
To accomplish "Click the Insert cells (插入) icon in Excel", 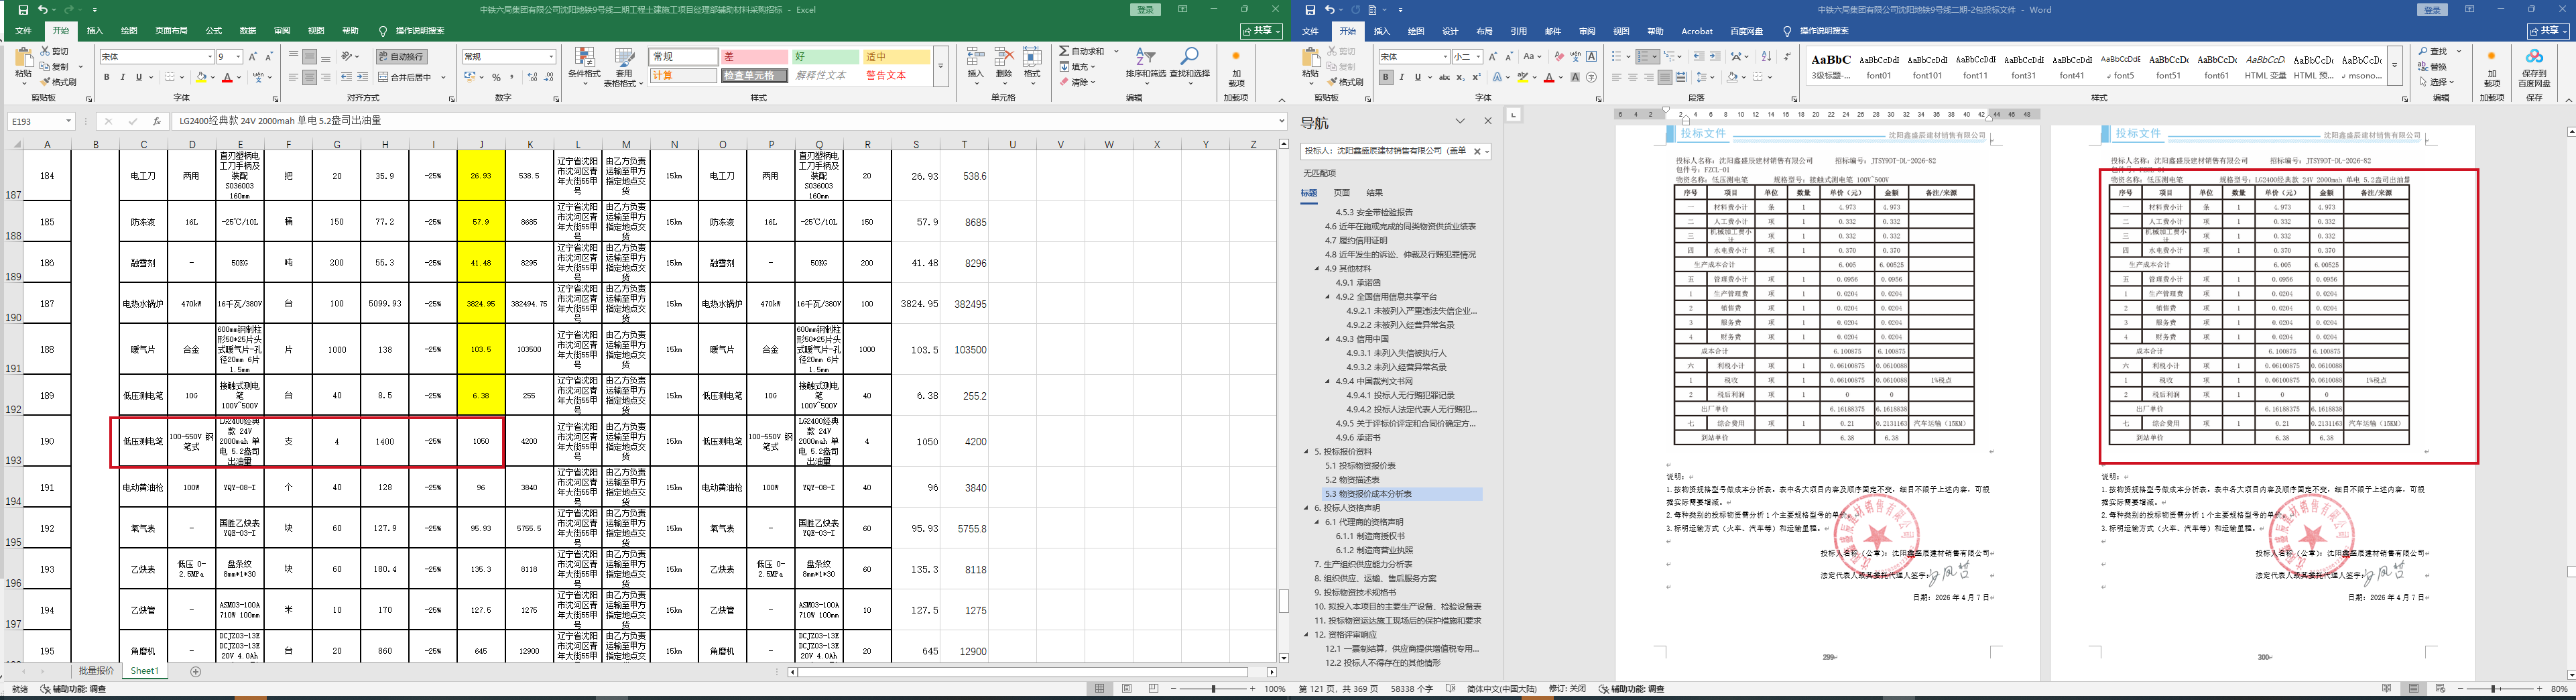I will tap(975, 60).
